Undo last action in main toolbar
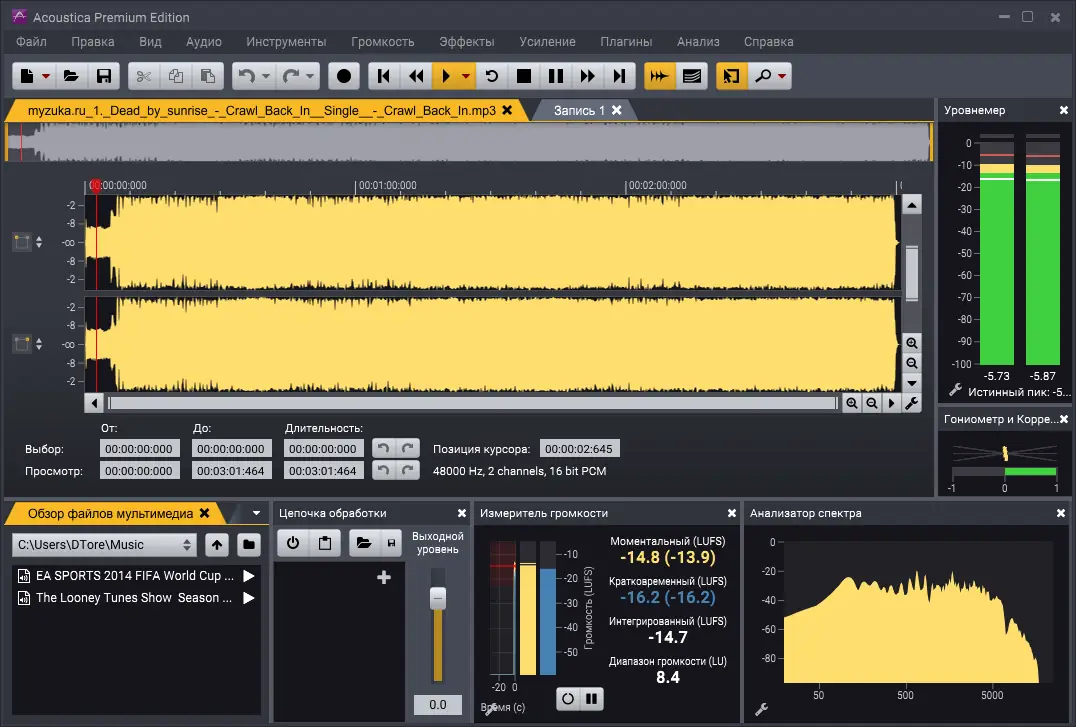The image size is (1076, 727). 246,76
